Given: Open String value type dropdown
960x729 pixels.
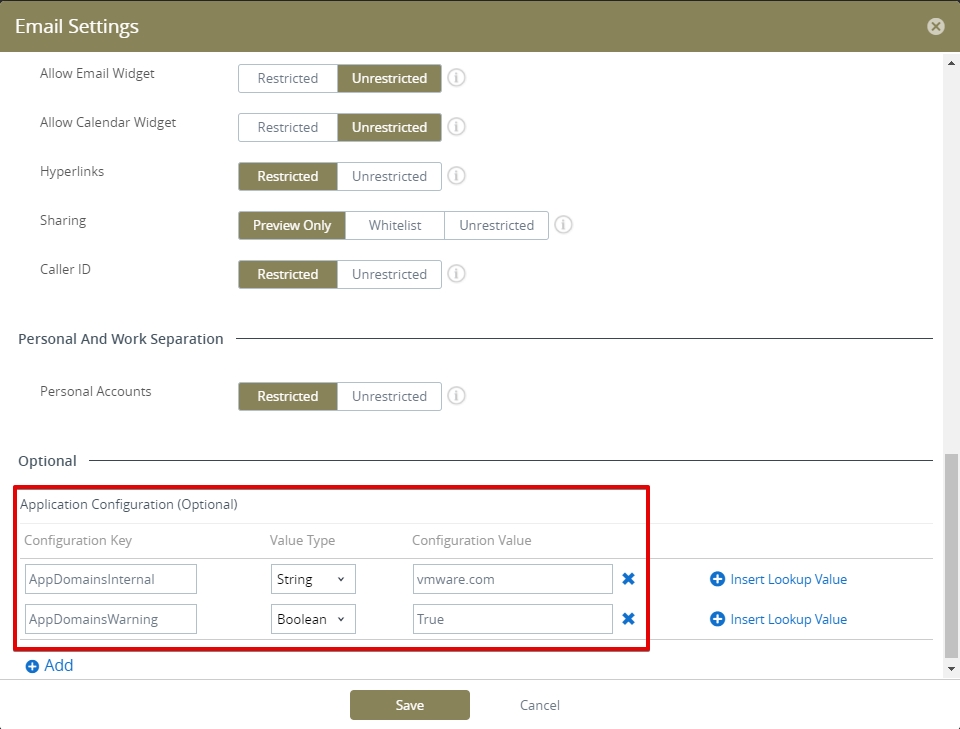Looking at the screenshot, I should [x=313, y=579].
